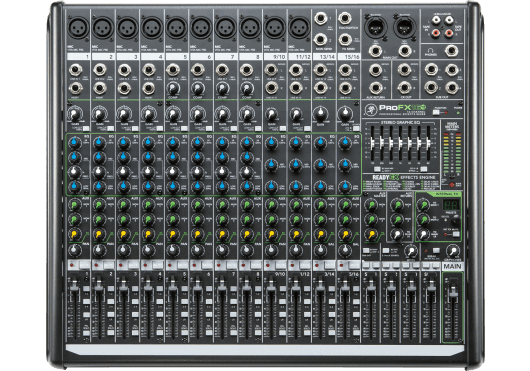Image resolution: width=530 pixels, height=371 pixels.
Task: Click the channel 5 XLR mic input jack
Action: (176, 28)
